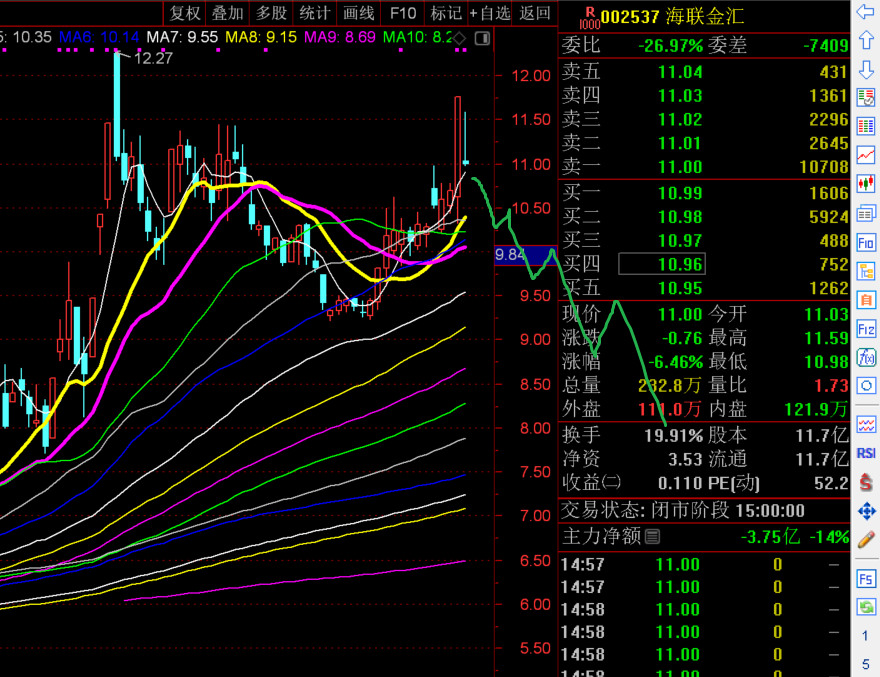This screenshot has width=880, height=677.
Task: Click the MA9 magenta legend label
Action: [x=340, y=38]
